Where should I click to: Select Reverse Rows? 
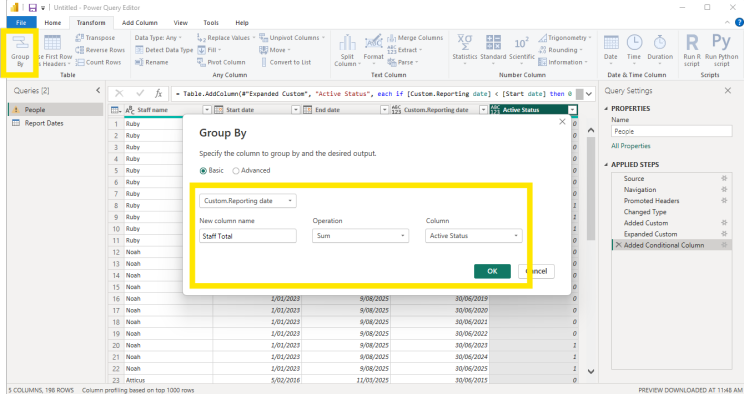tap(100, 50)
